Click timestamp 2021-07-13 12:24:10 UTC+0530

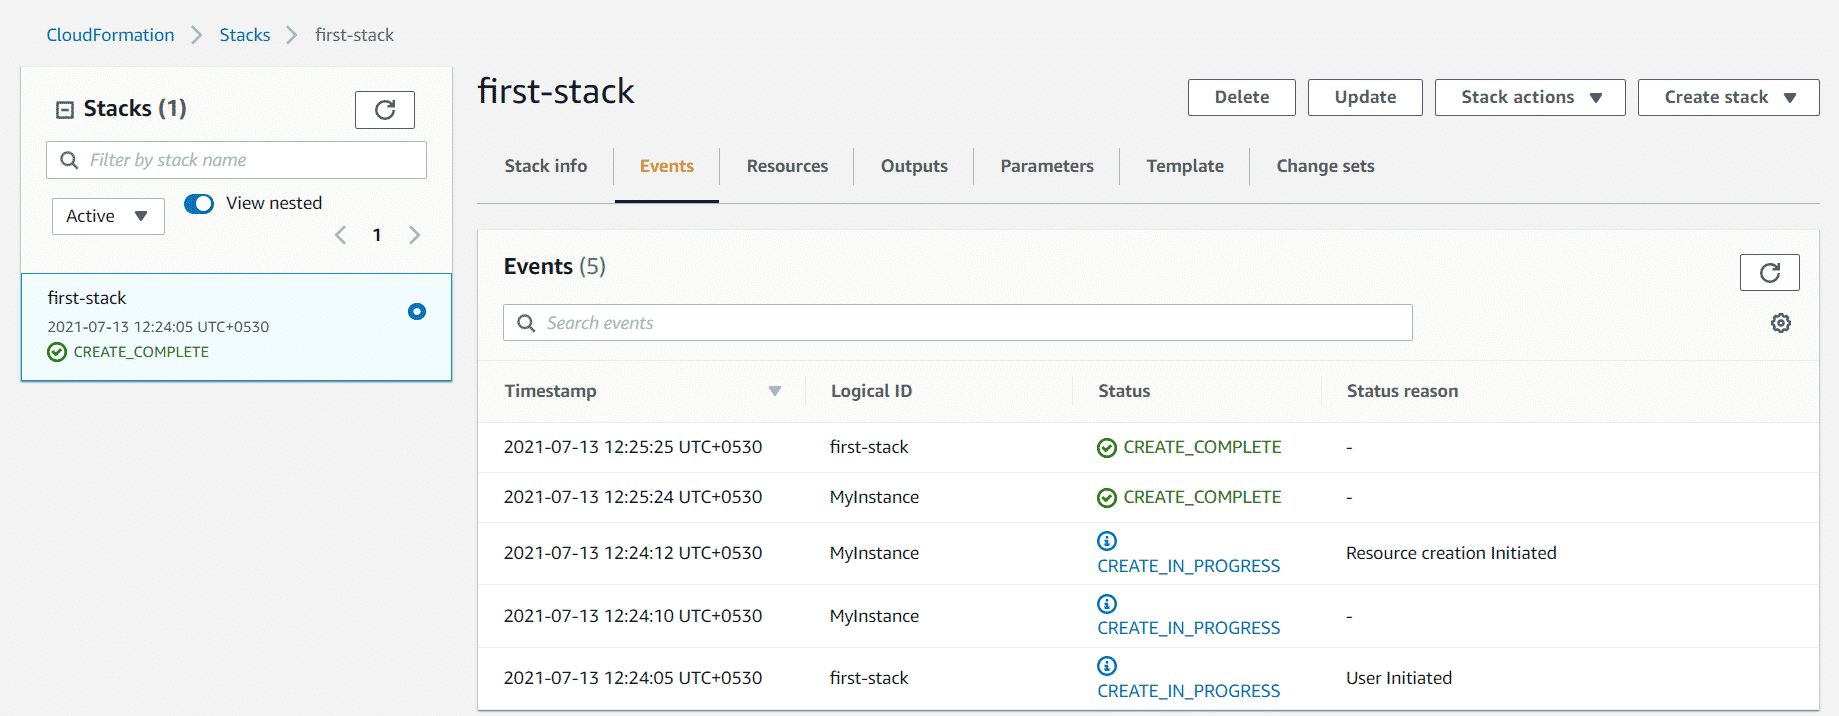(x=633, y=616)
